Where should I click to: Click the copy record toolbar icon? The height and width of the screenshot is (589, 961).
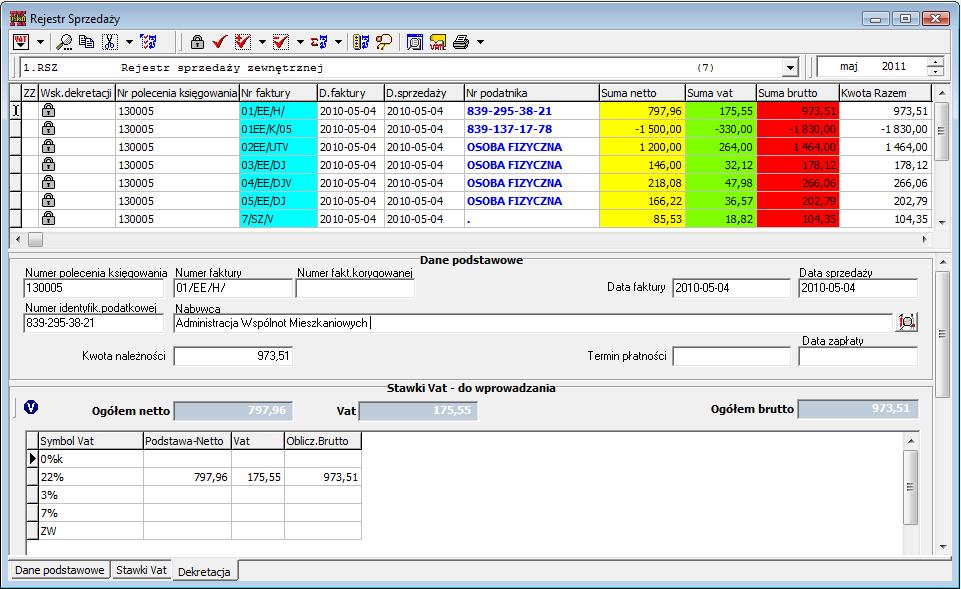click(x=86, y=42)
